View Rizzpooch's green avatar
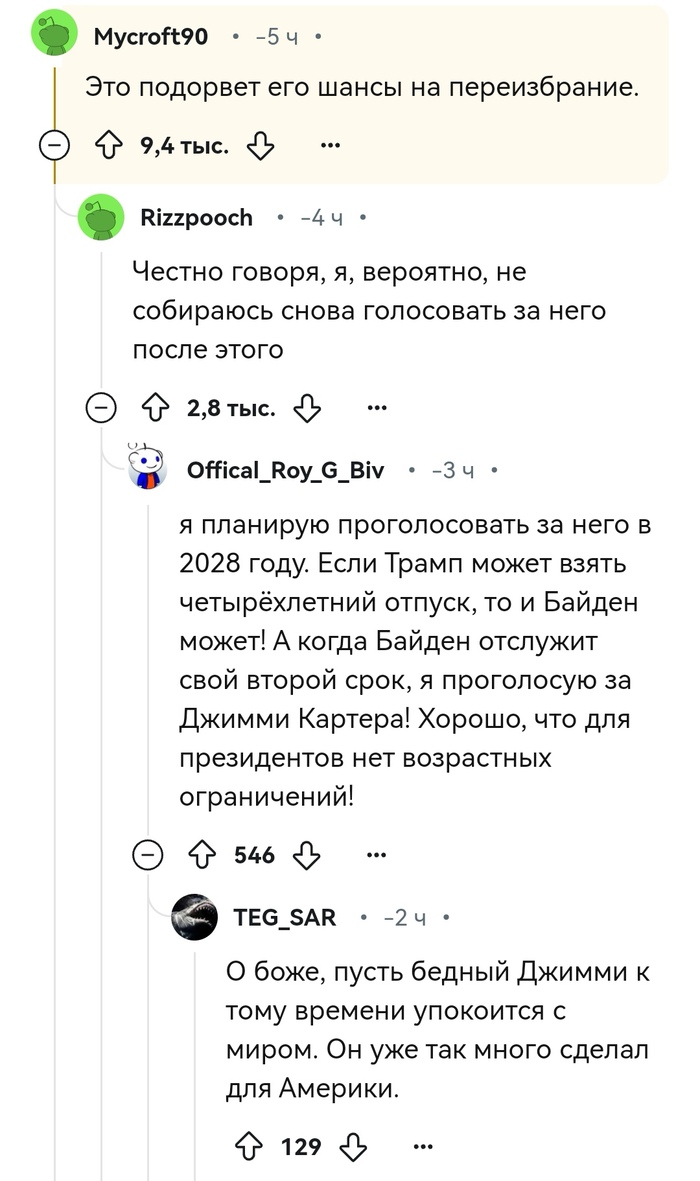This screenshot has height=1181, width=700. tap(100, 218)
